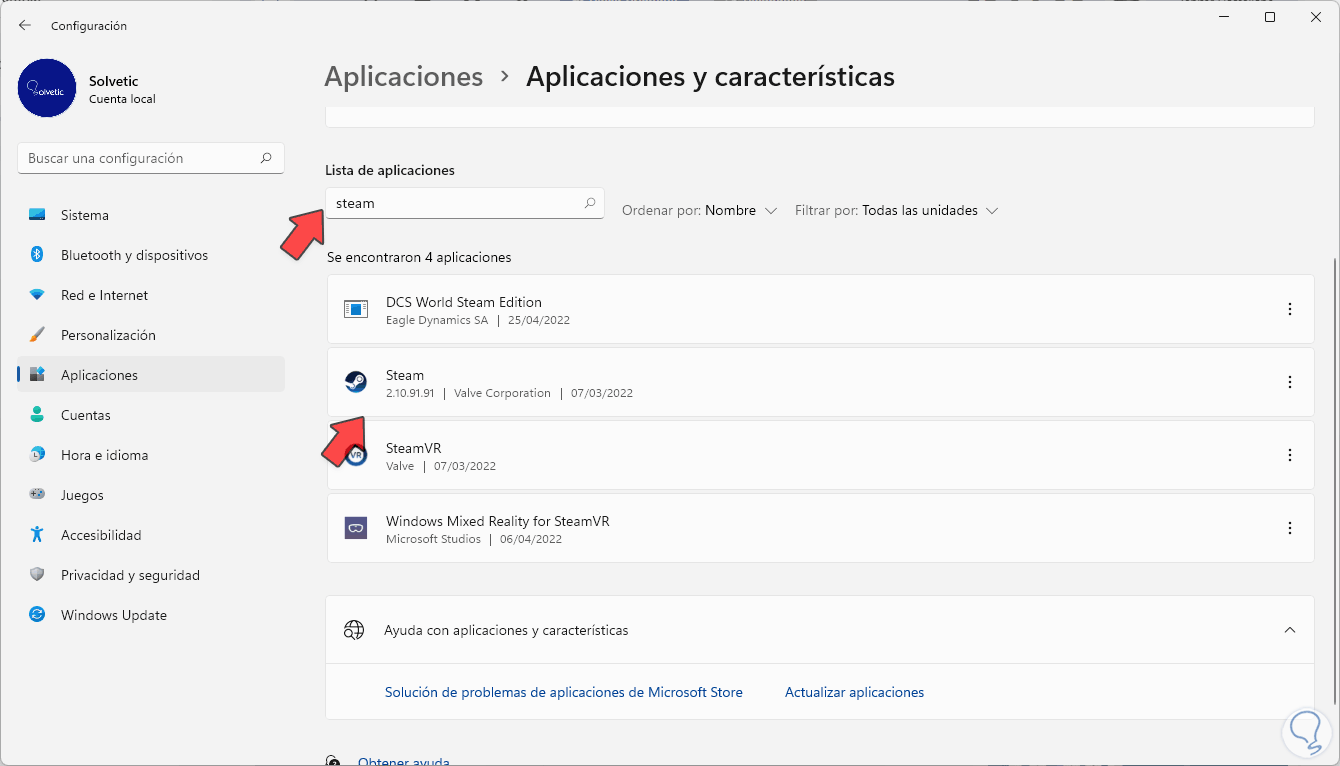This screenshot has width=1340, height=766.
Task: Click the Bluetooth icon in sidebar
Action: pos(37,255)
